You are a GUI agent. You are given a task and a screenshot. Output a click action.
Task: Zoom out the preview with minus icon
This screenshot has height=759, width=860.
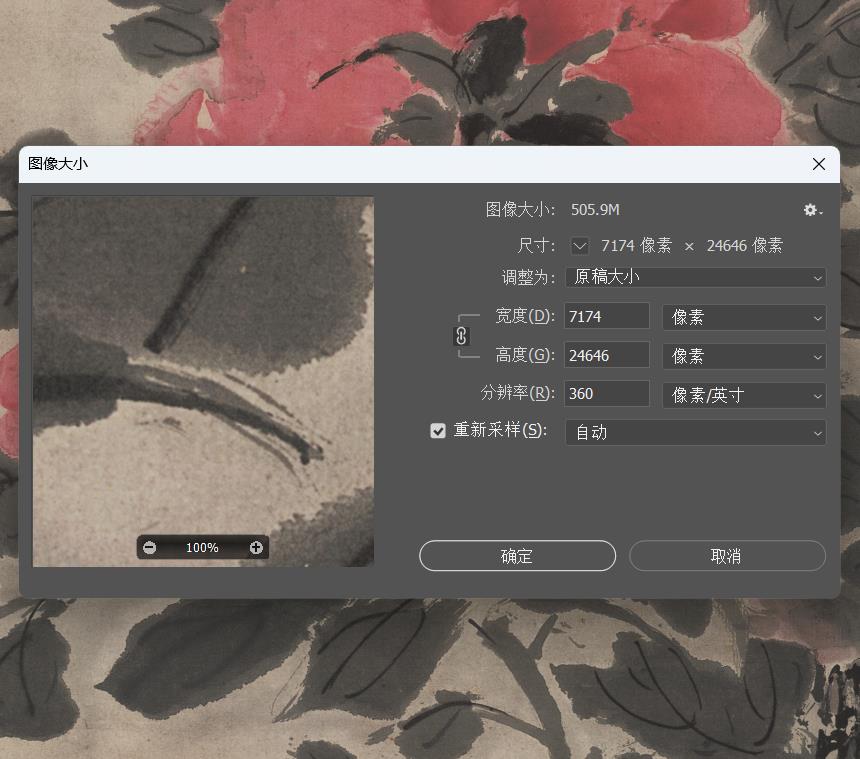tap(150, 547)
